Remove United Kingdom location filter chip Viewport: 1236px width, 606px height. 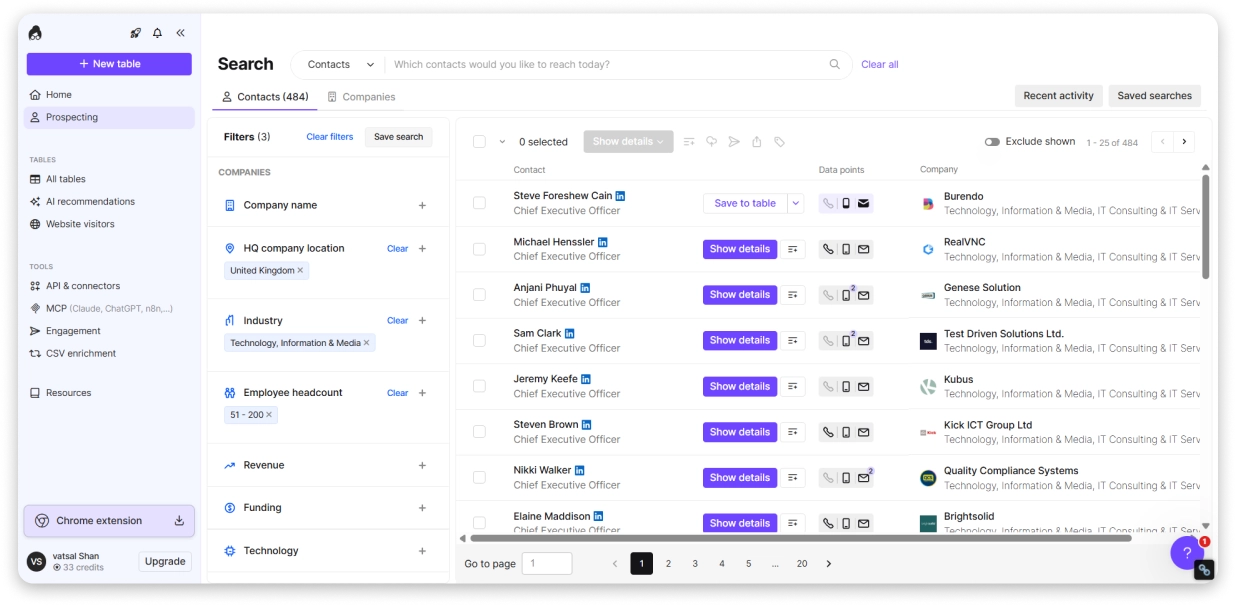300,270
